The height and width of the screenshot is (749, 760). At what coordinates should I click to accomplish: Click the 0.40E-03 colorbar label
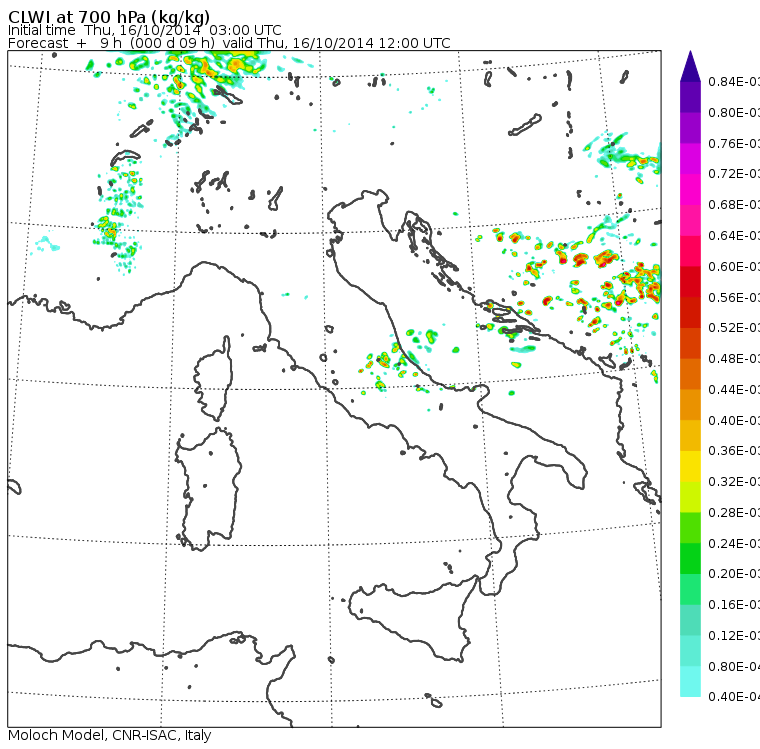pyautogui.click(x=734, y=420)
